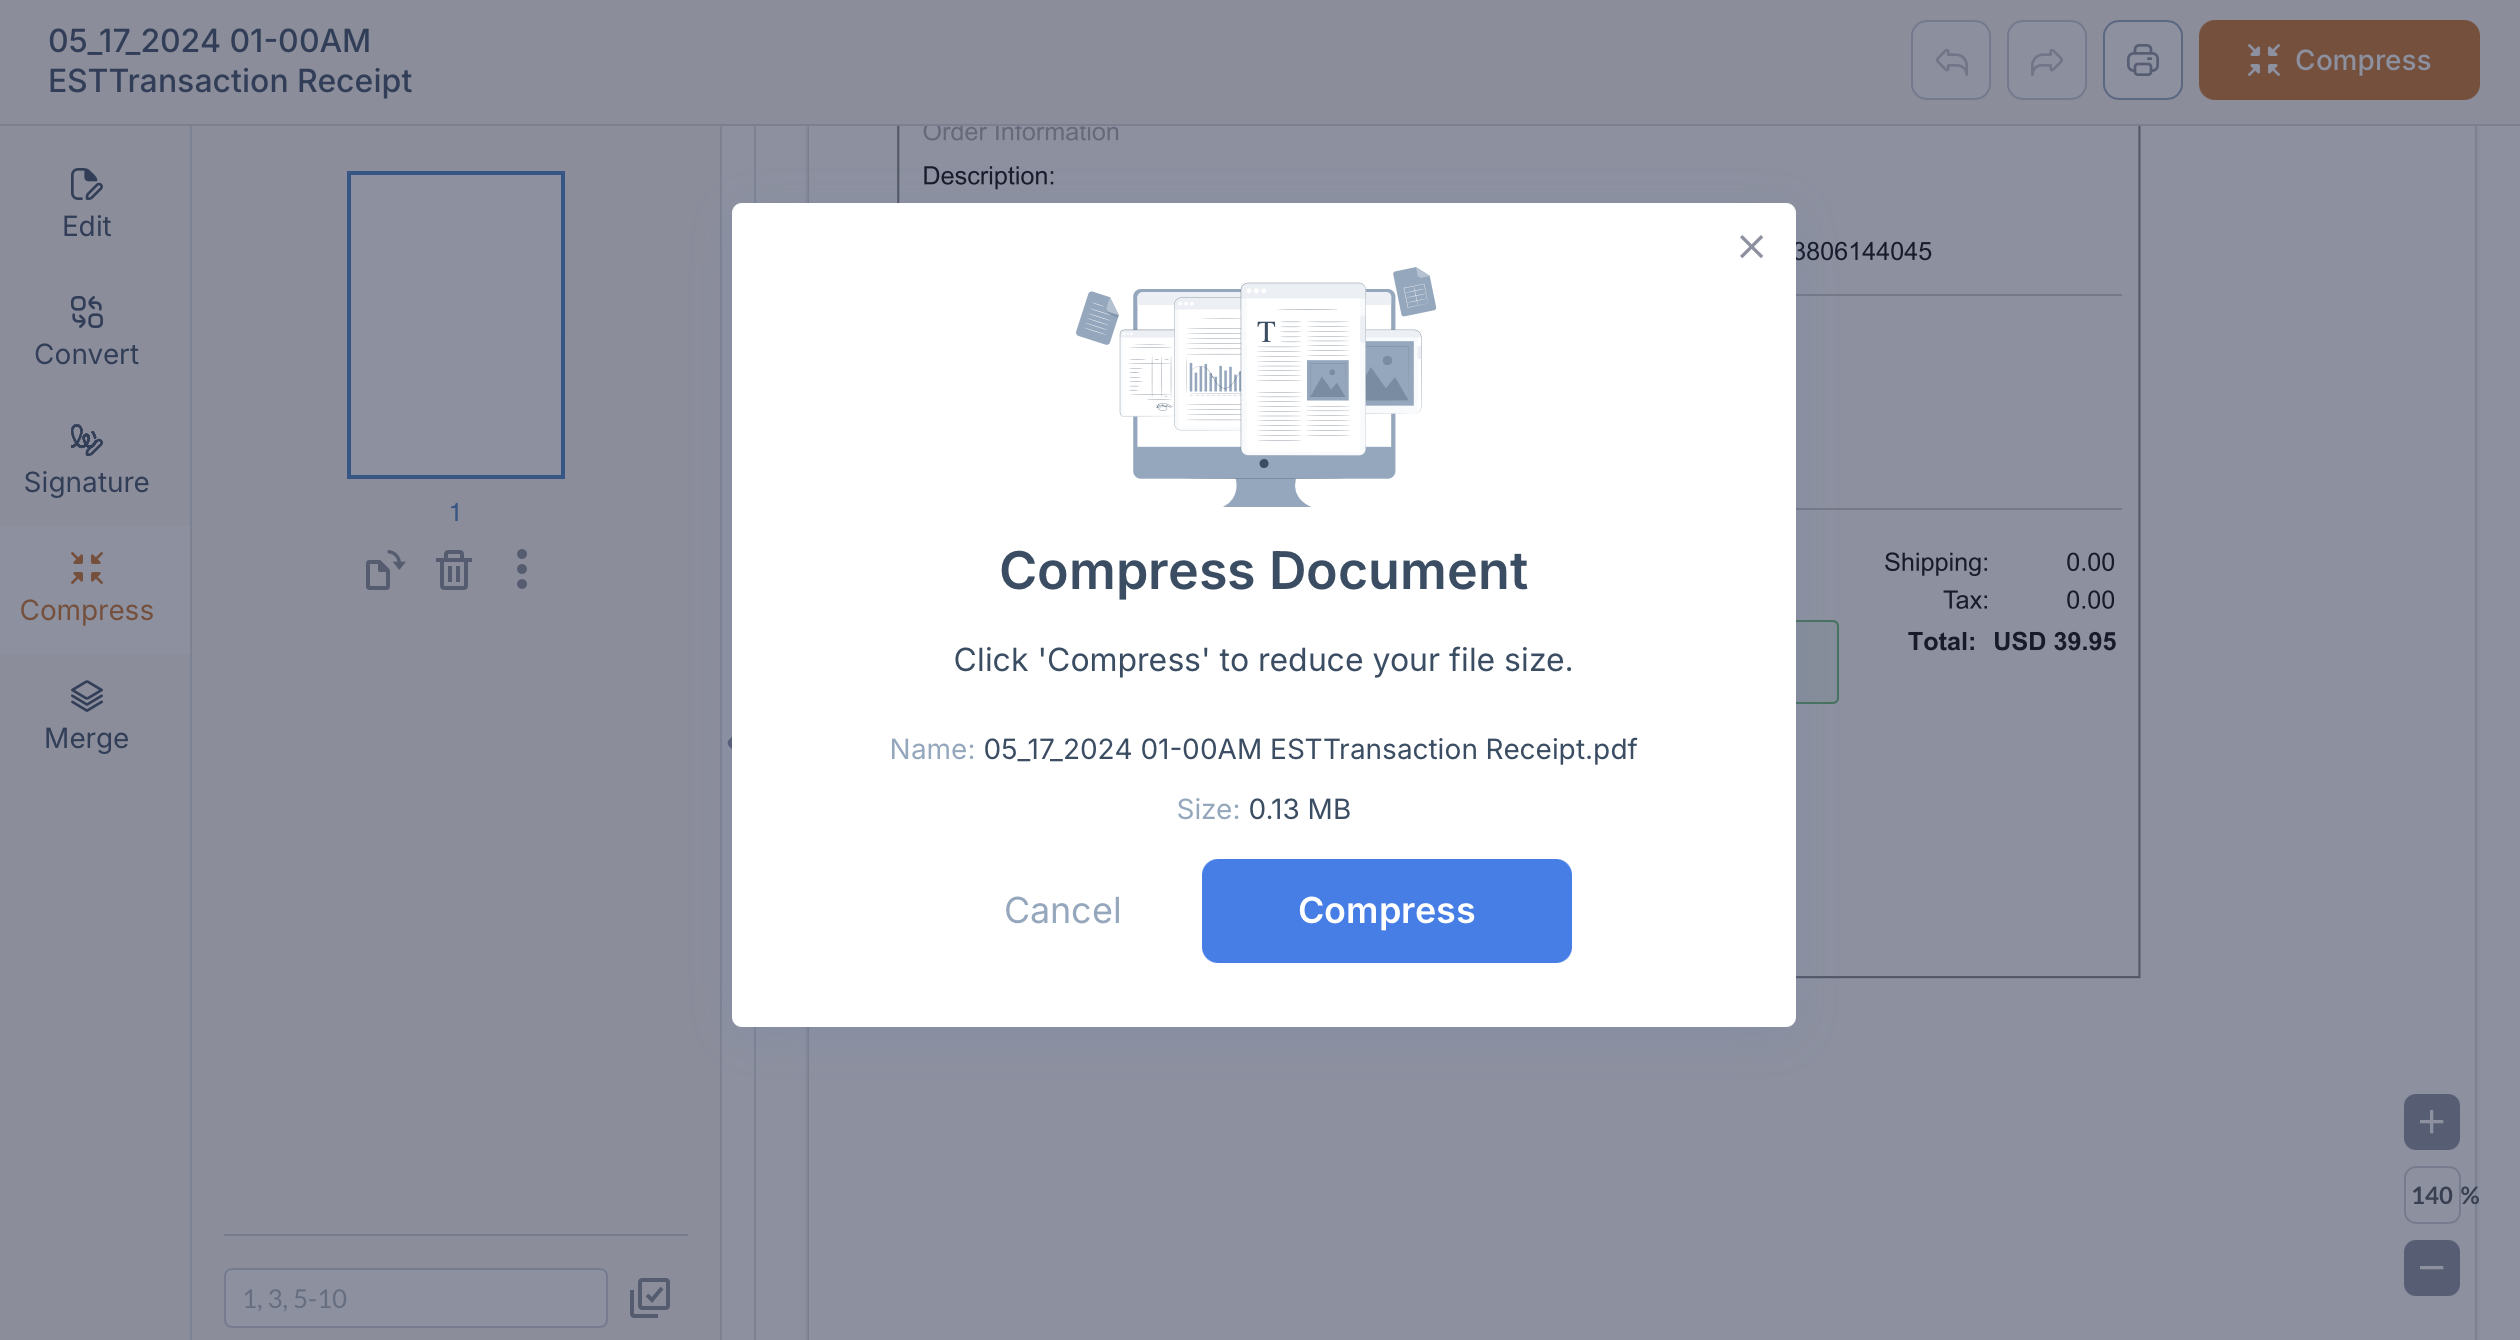Select the page 1 thumbnail
2520x1340 pixels.
(x=456, y=325)
